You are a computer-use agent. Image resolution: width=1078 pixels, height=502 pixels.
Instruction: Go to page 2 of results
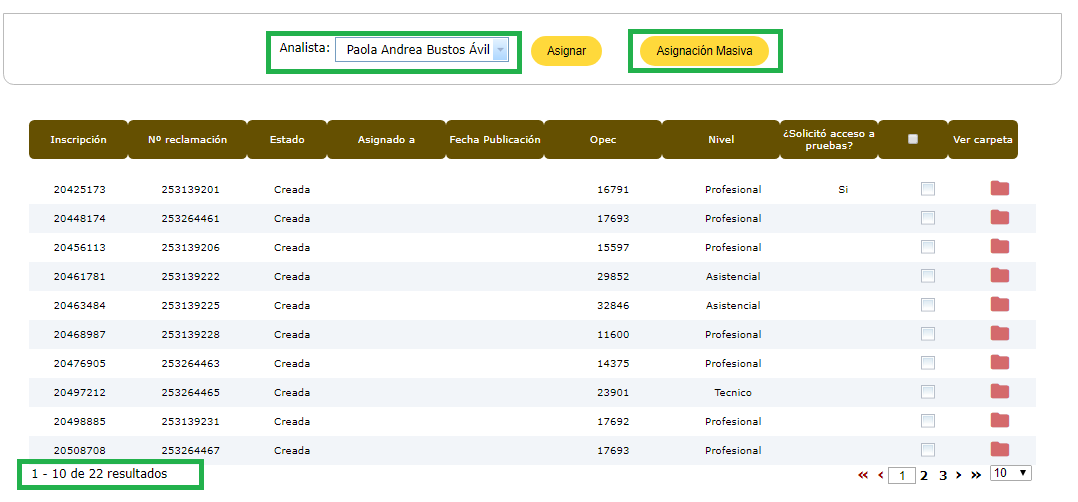924,476
